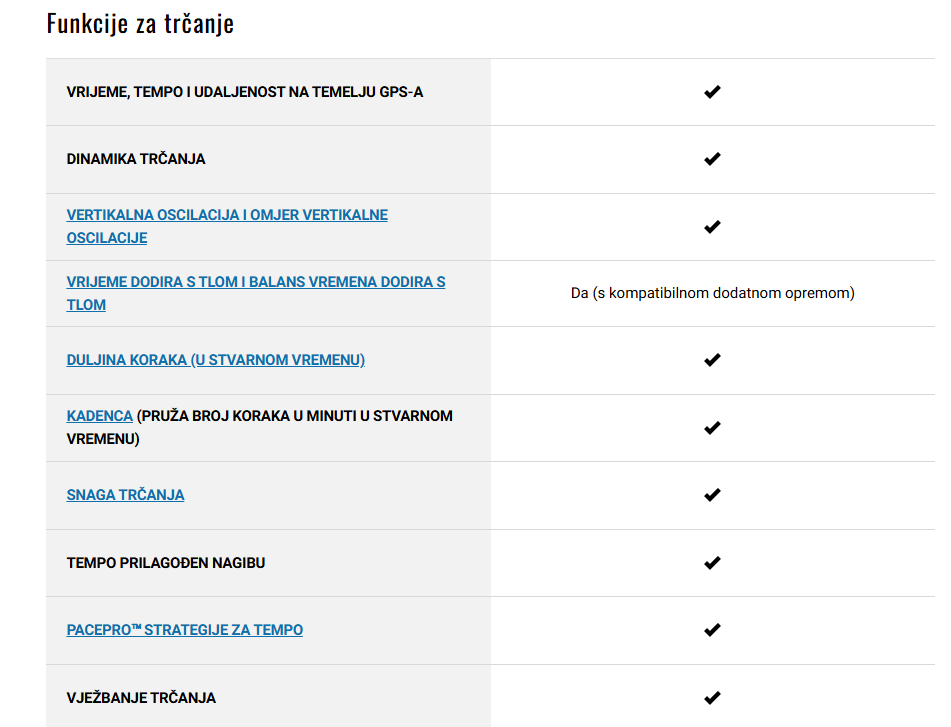Click the Dinamika trčanja checkmark icon
Image resolution: width=951 pixels, height=727 pixels.
712,159
